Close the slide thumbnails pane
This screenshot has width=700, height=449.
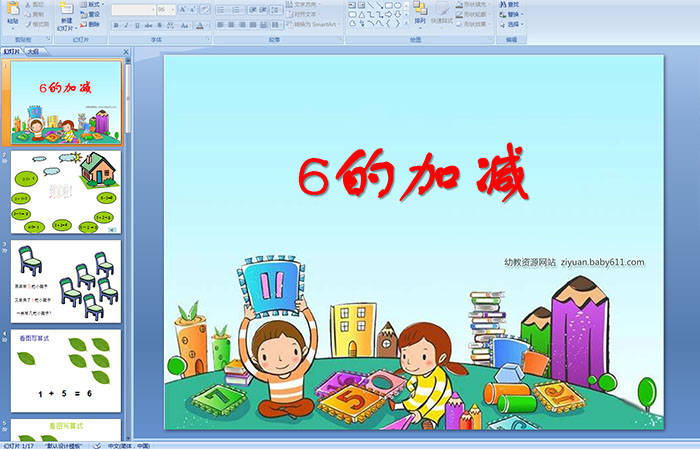pyautogui.click(x=126, y=52)
